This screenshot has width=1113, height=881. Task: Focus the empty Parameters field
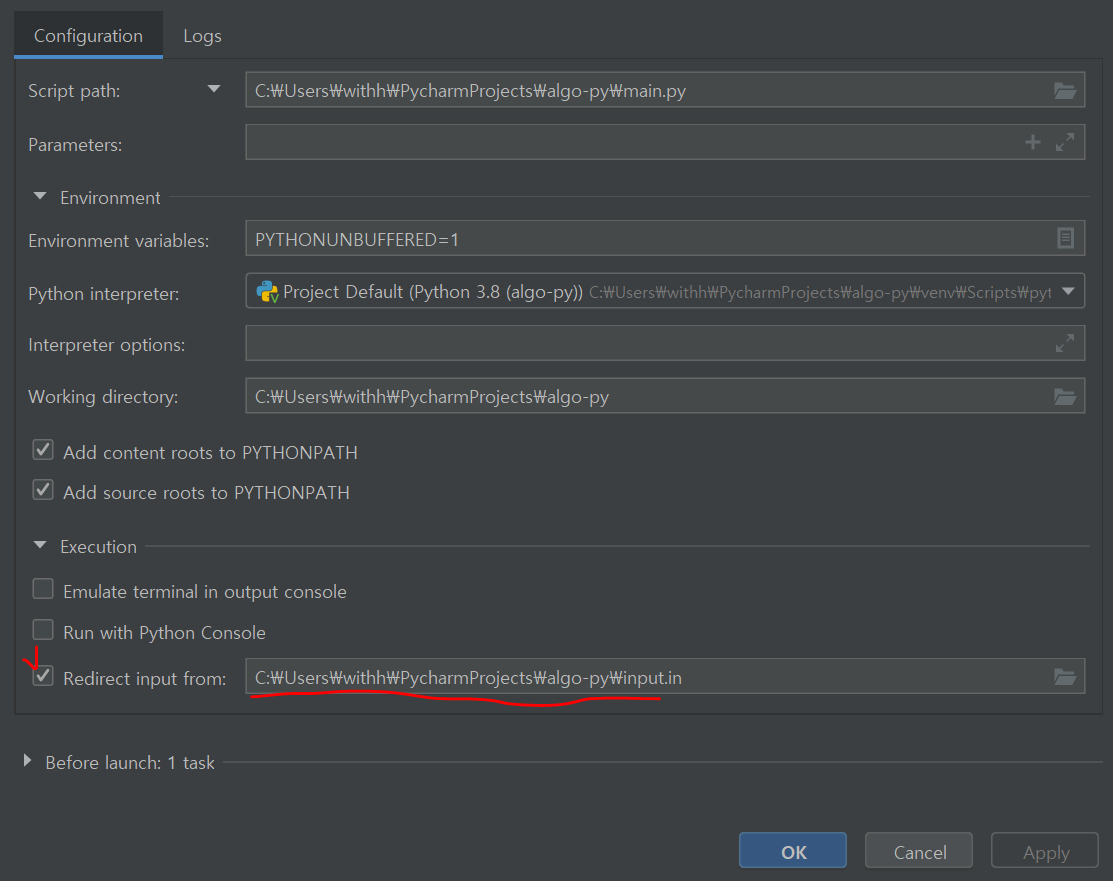point(665,143)
